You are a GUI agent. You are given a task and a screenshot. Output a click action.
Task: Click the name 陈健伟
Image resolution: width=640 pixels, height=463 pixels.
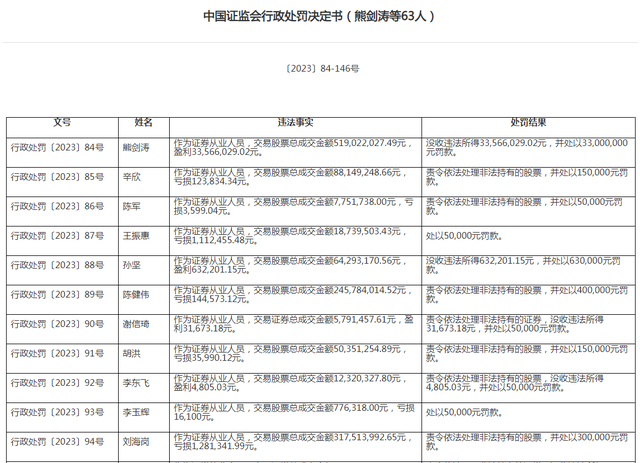pyautogui.click(x=136, y=294)
